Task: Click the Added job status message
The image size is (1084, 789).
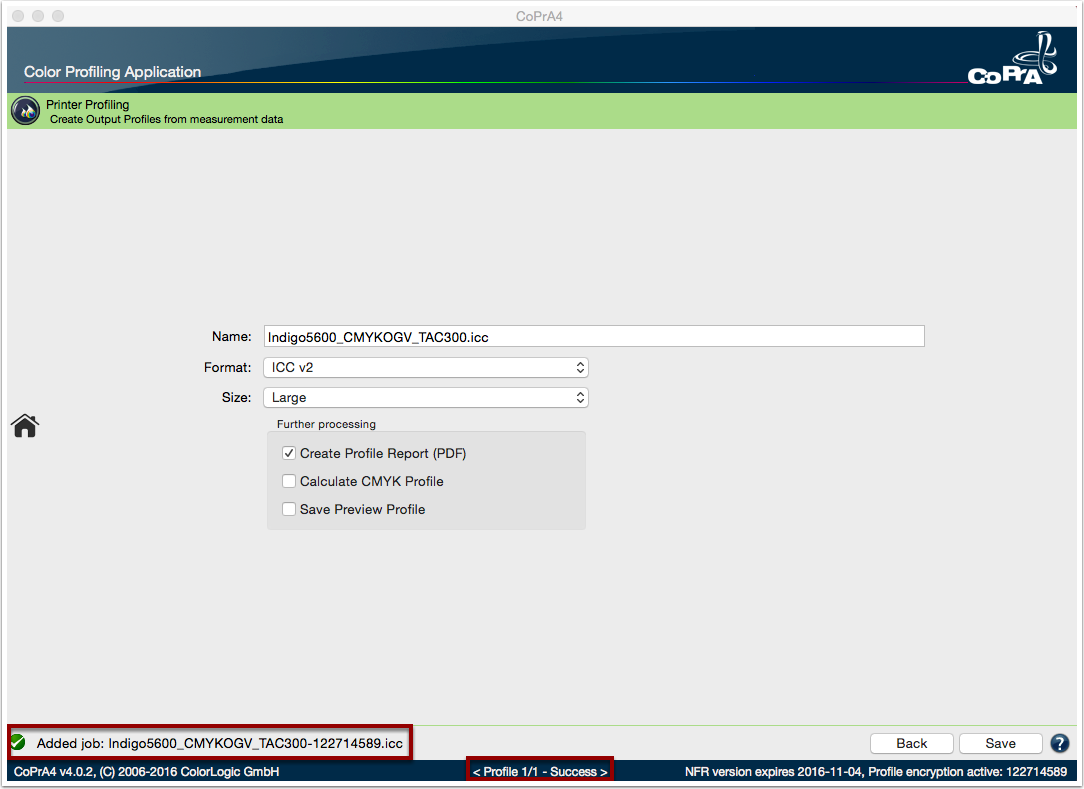Action: pyautogui.click(x=220, y=743)
